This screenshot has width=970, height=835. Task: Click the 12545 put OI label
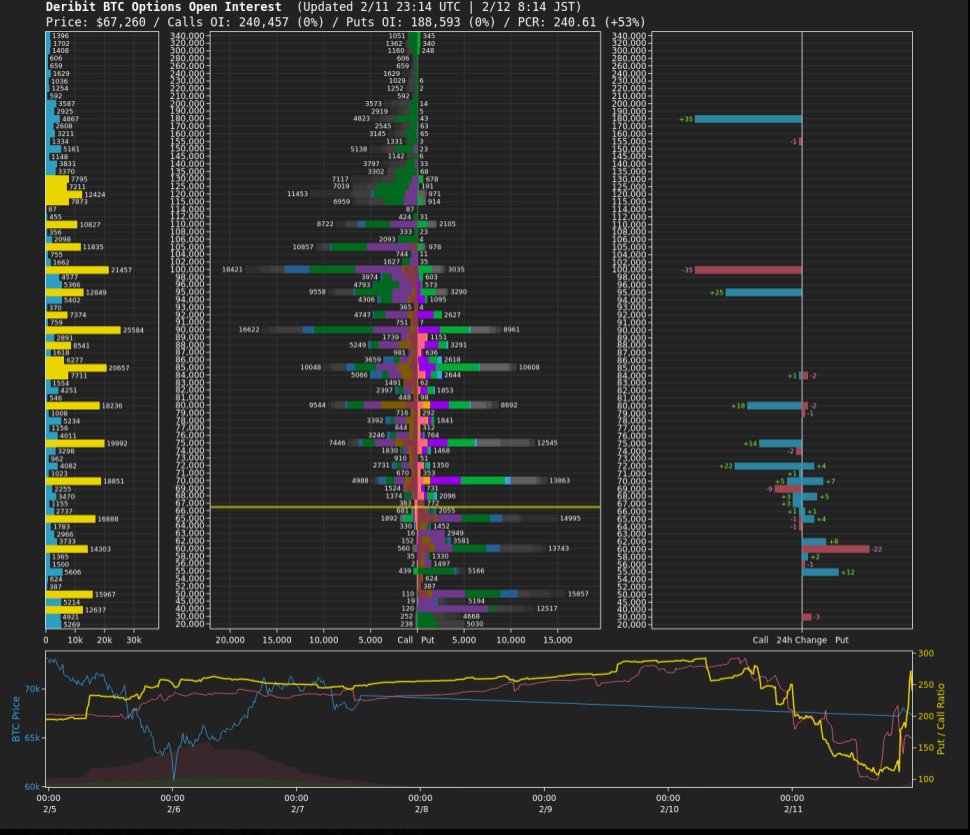tap(547, 443)
